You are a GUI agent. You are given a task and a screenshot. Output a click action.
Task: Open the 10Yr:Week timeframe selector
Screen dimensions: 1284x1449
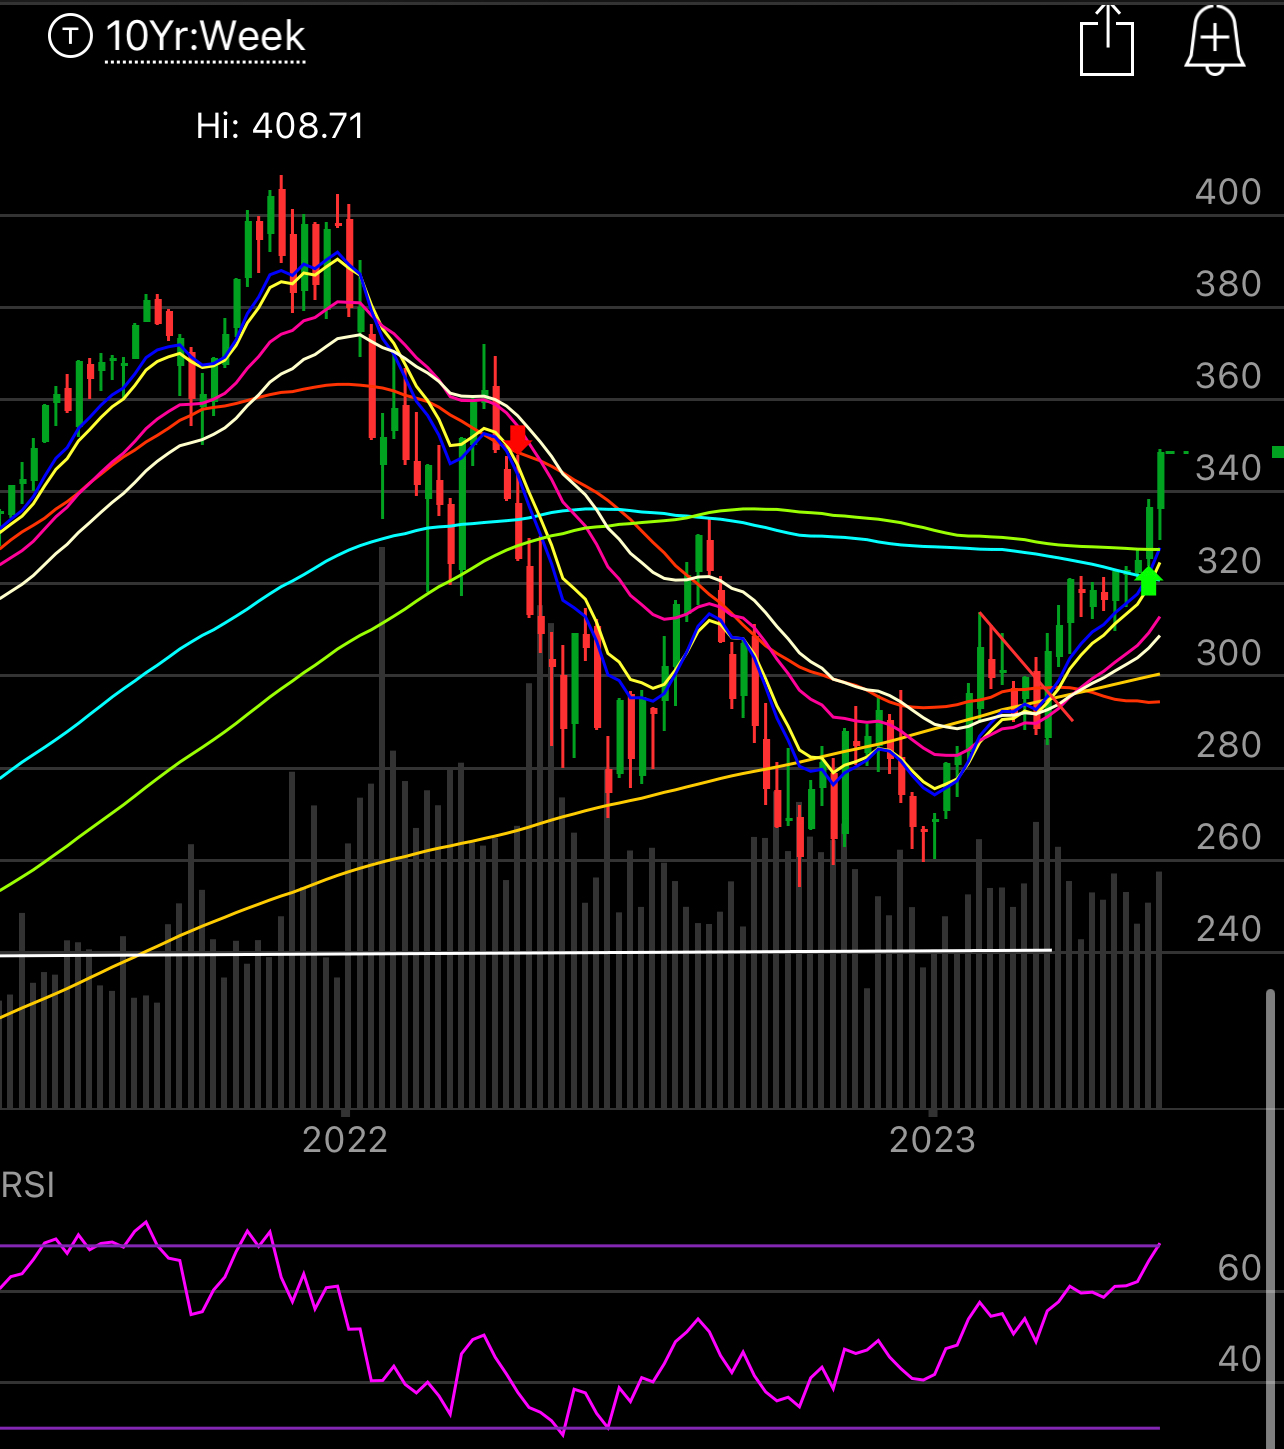(205, 37)
